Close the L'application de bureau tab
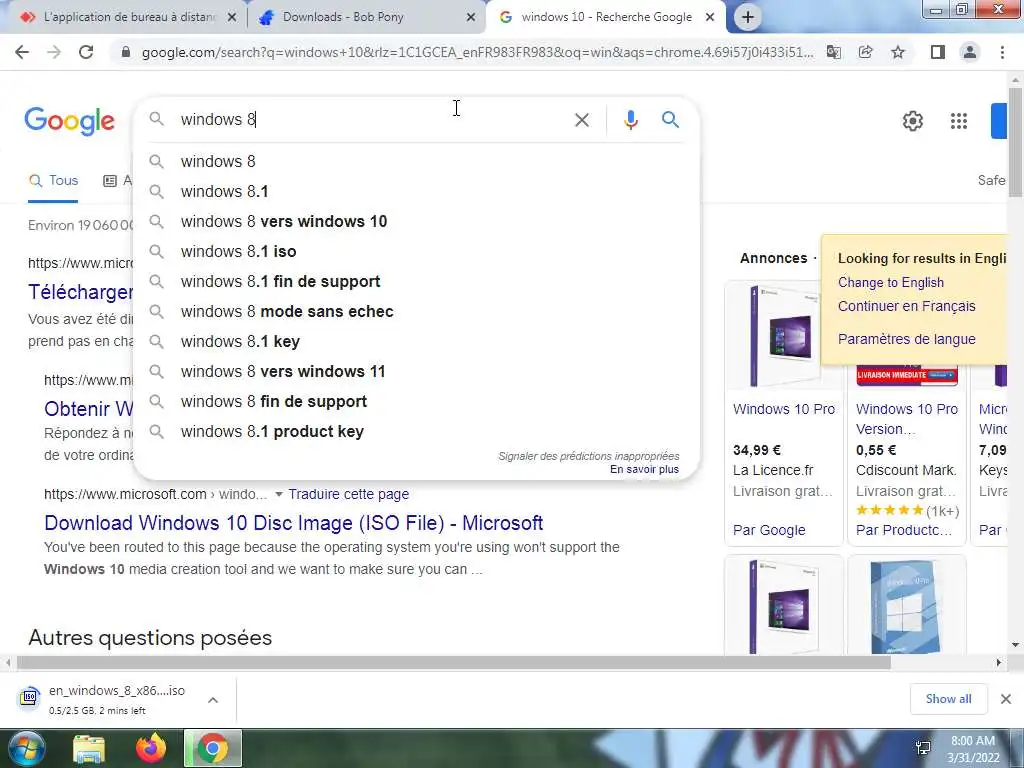The image size is (1024, 768). coord(231,18)
